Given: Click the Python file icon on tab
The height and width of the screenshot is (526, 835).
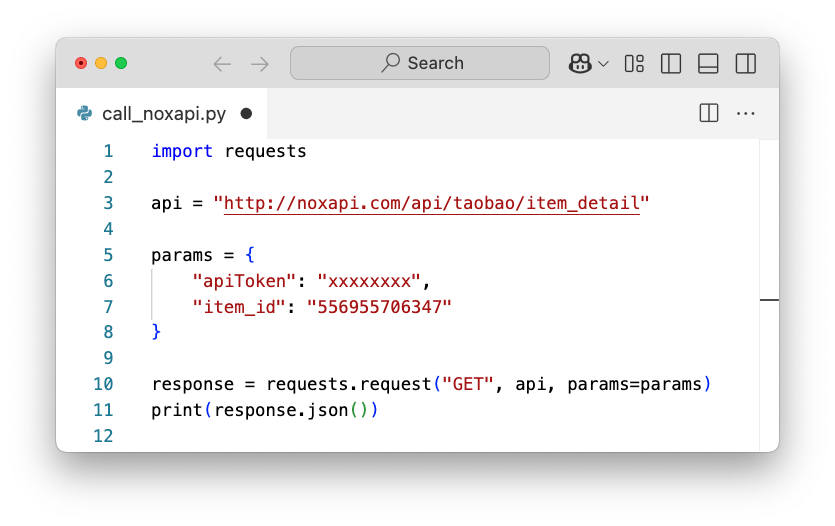Looking at the screenshot, I should point(85,114).
